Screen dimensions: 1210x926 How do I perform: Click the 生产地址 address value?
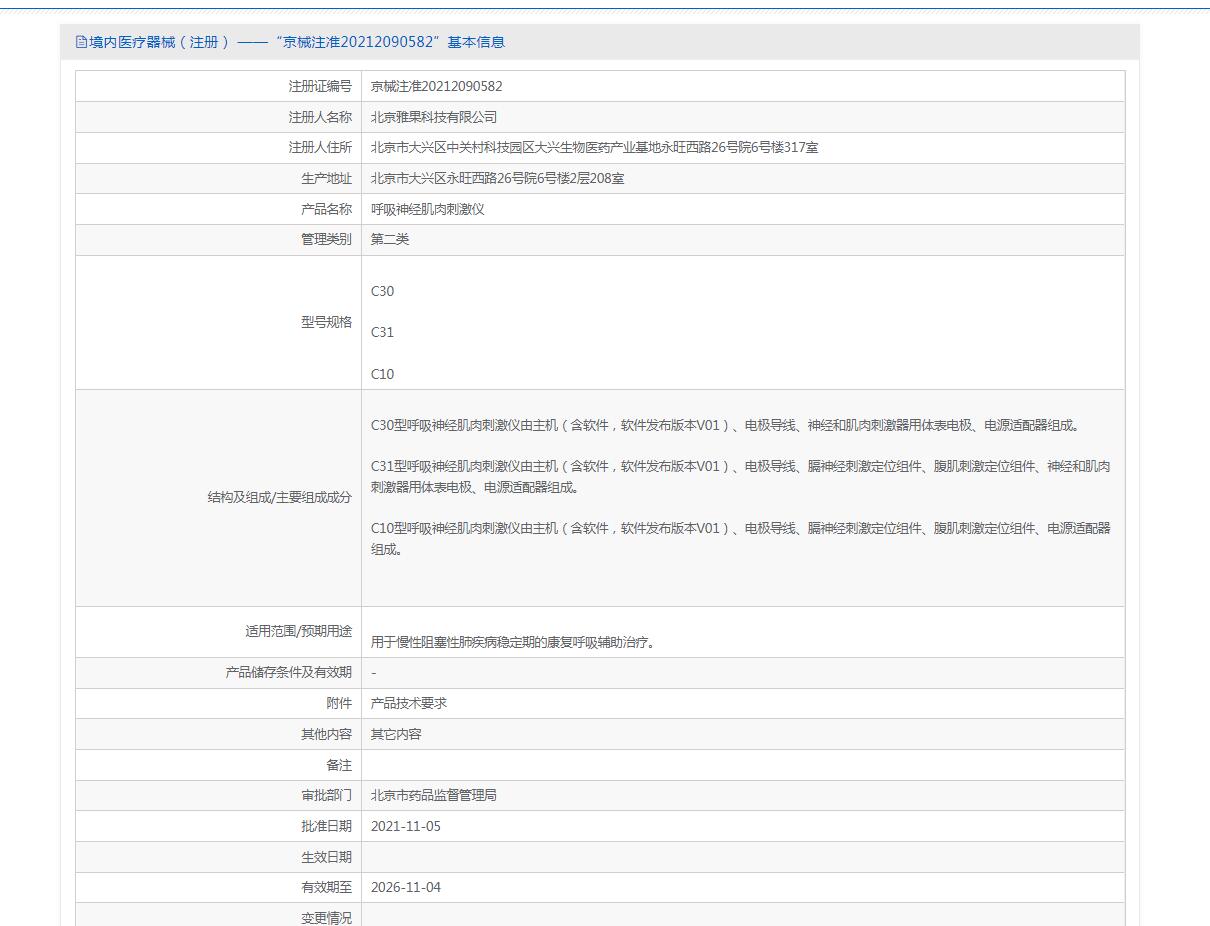click(x=498, y=179)
